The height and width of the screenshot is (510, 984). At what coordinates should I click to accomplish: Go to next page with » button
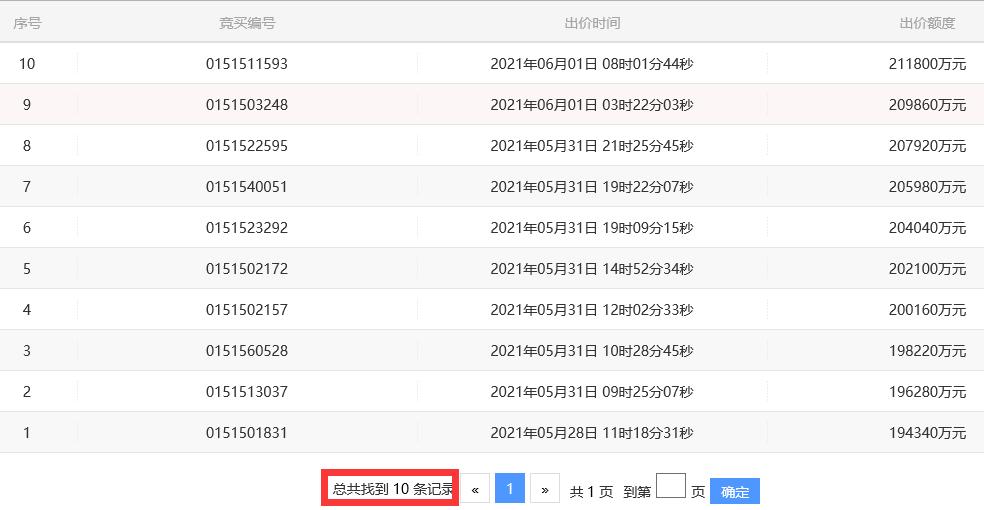[x=545, y=489]
